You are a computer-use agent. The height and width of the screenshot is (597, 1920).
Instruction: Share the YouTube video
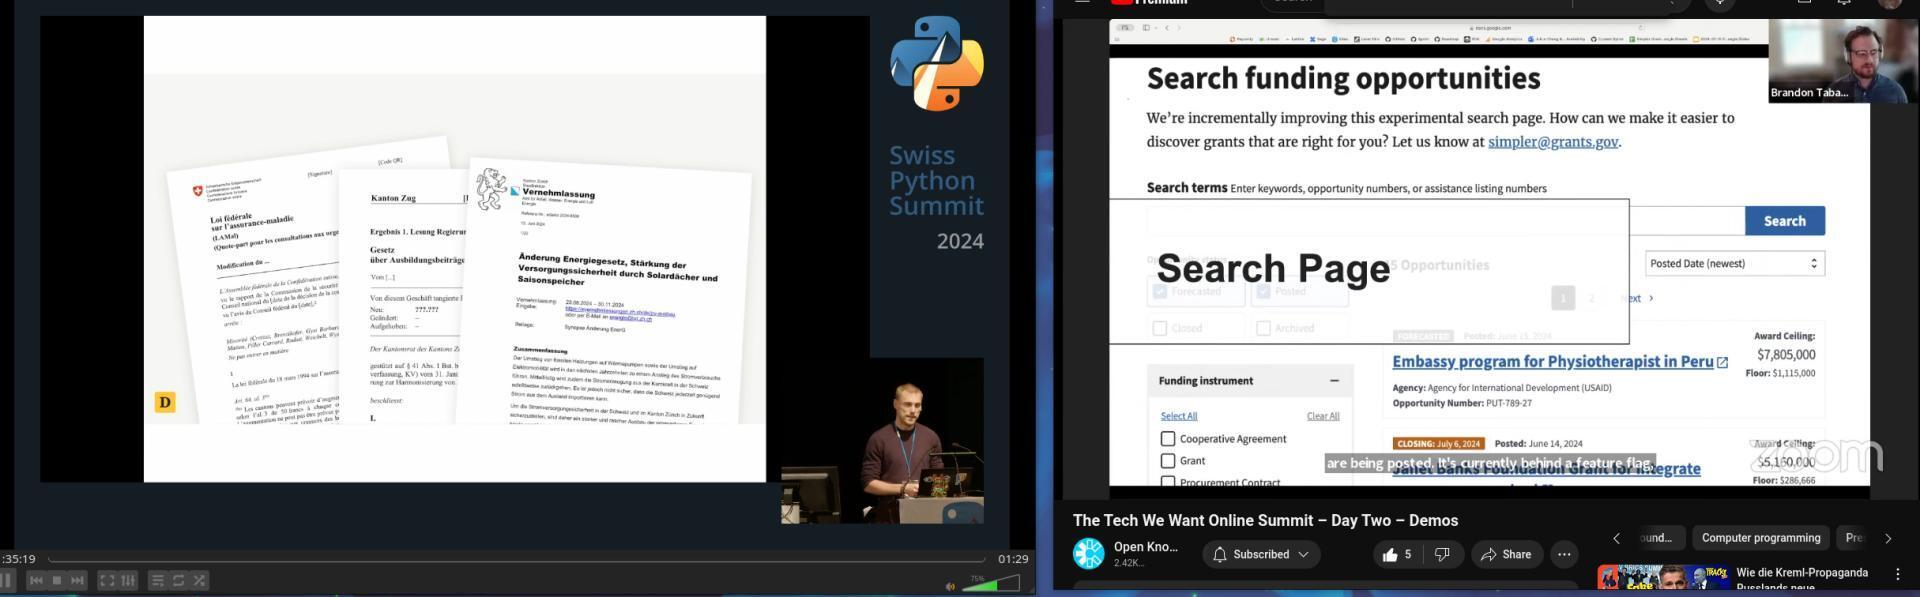point(1507,554)
